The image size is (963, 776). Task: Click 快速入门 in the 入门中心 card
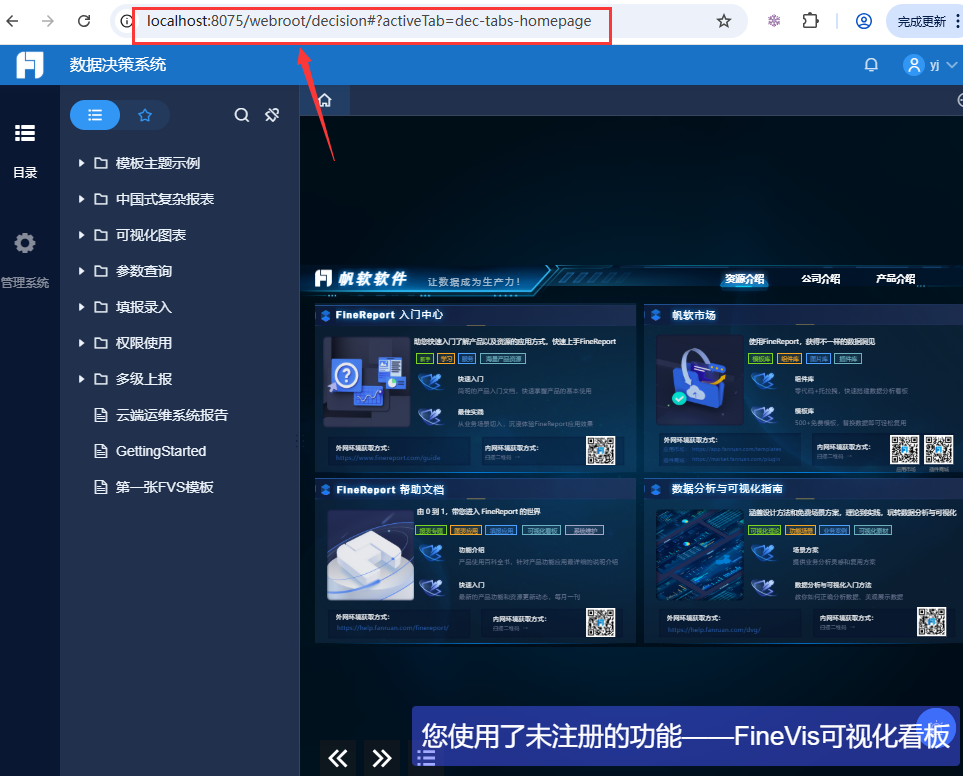click(470, 379)
